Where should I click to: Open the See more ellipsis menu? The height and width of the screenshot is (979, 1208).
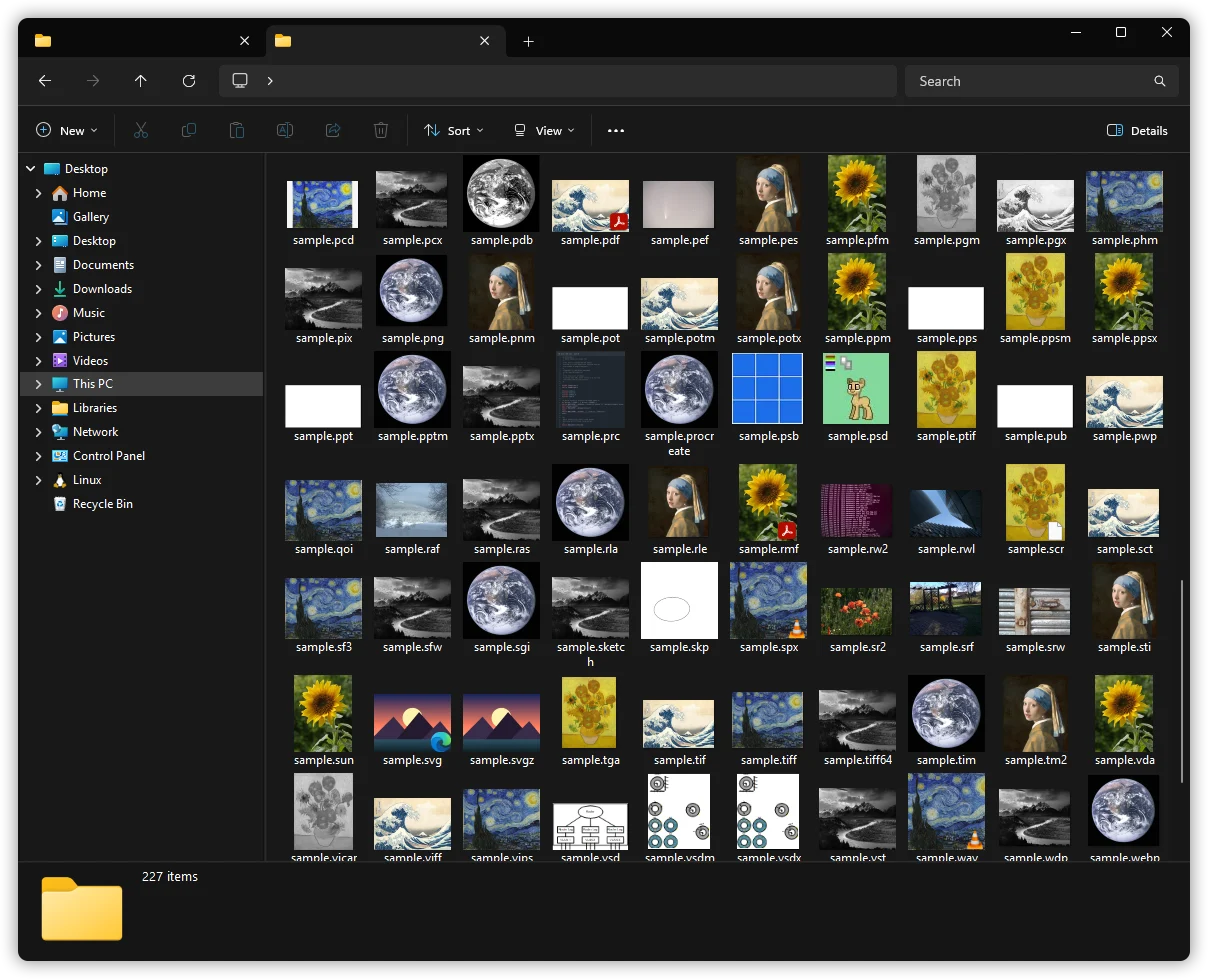click(616, 131)
